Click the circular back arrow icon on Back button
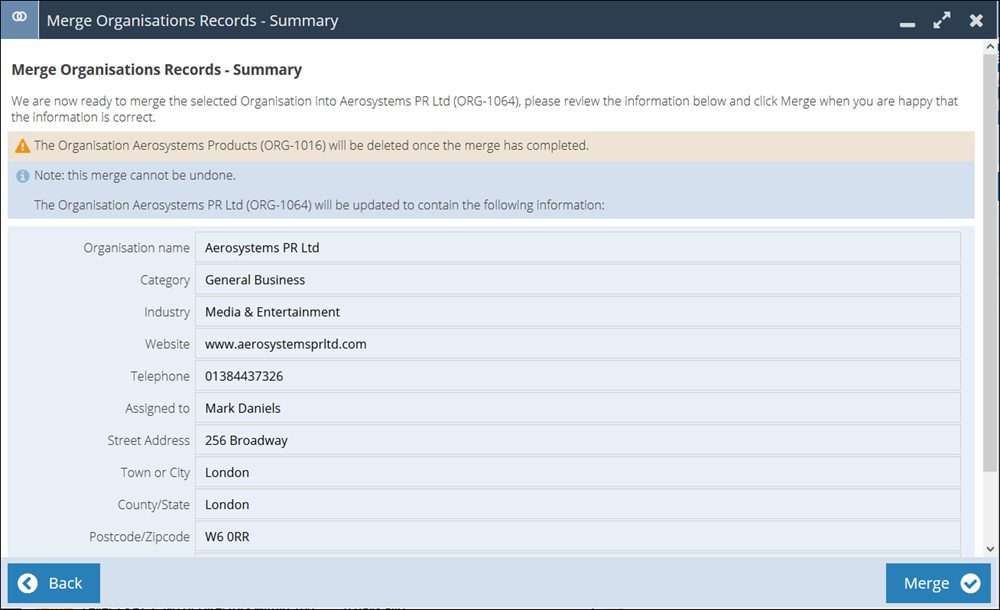This screenshot has width=1000, height=610. coord(27,583)
